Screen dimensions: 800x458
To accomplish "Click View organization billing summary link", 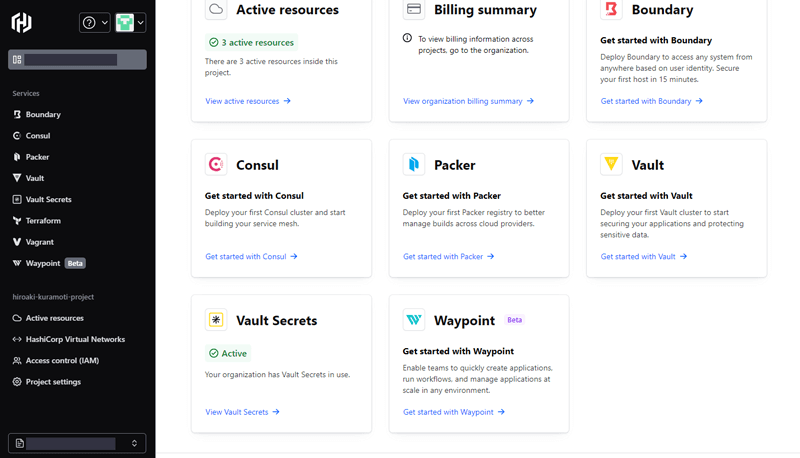I will [468, 101].
